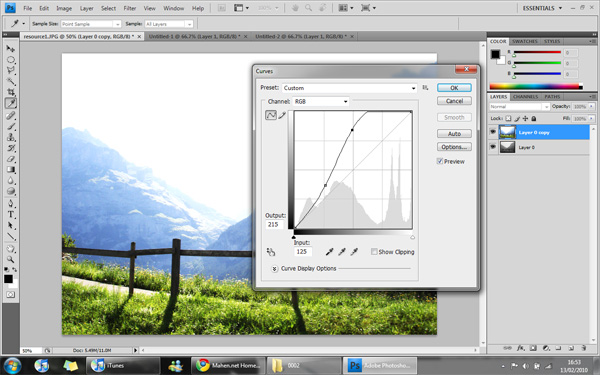Select the white point eyedropper in Curves
The height and width of the screenshot is (375, 600).
[x=354, y=251]
